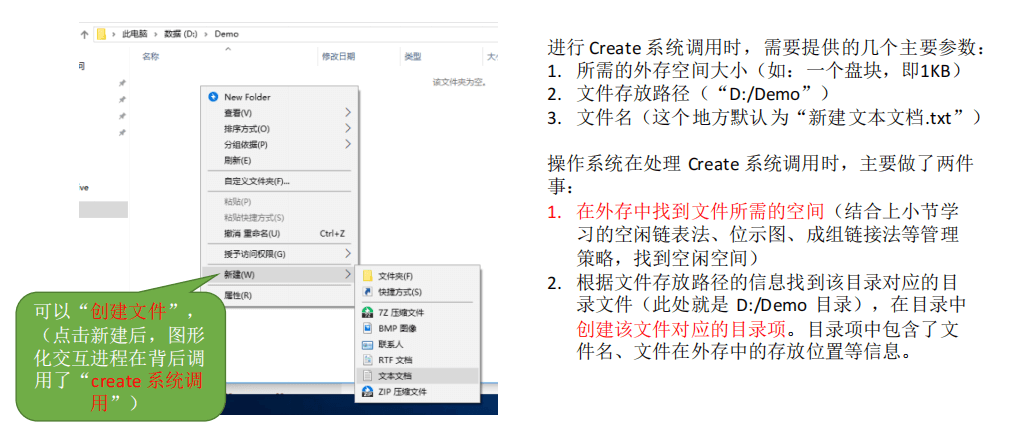Expand the 授予访问权限(G) submenu arrow
Viewport: 1032px width, 433px height.
(348, 253)
